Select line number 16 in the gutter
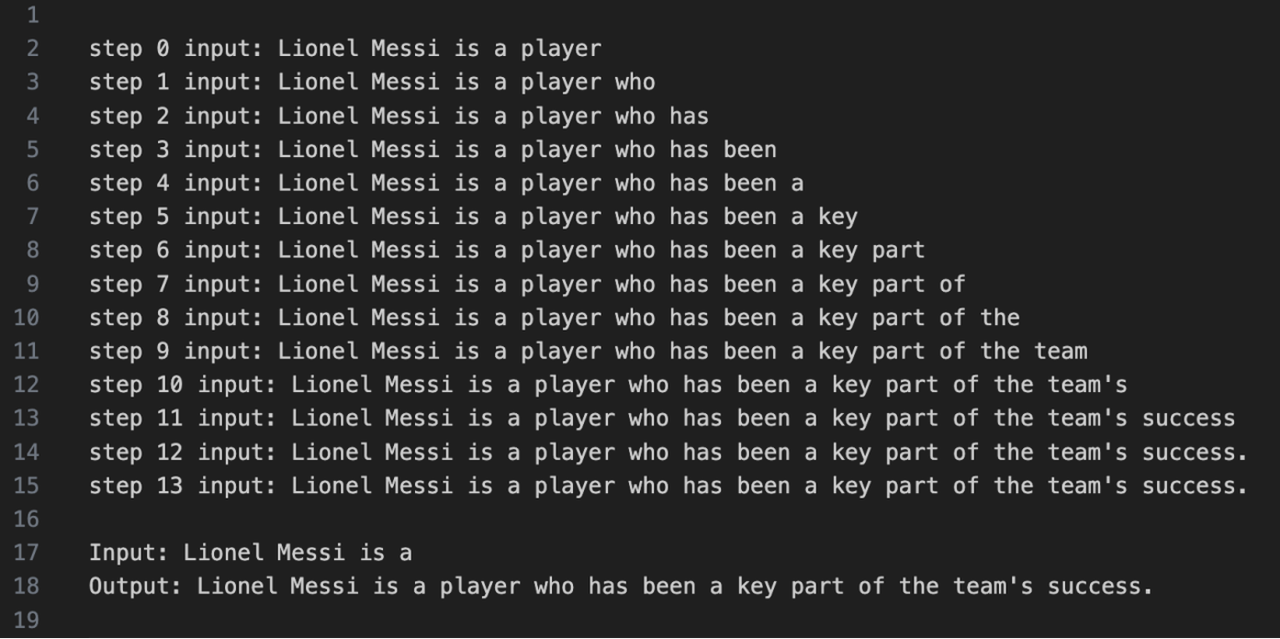1280x639 pixels. (x=27, y=519)
